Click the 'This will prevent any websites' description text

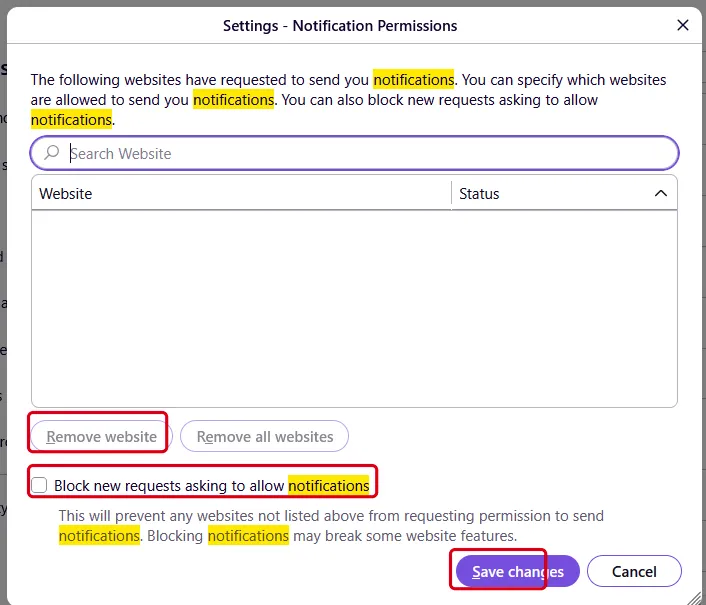tap(331, 526)
